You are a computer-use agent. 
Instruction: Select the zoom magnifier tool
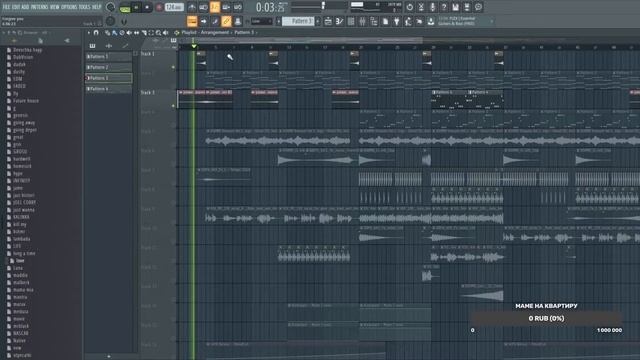pyautogui.click(x=158, y=33)
